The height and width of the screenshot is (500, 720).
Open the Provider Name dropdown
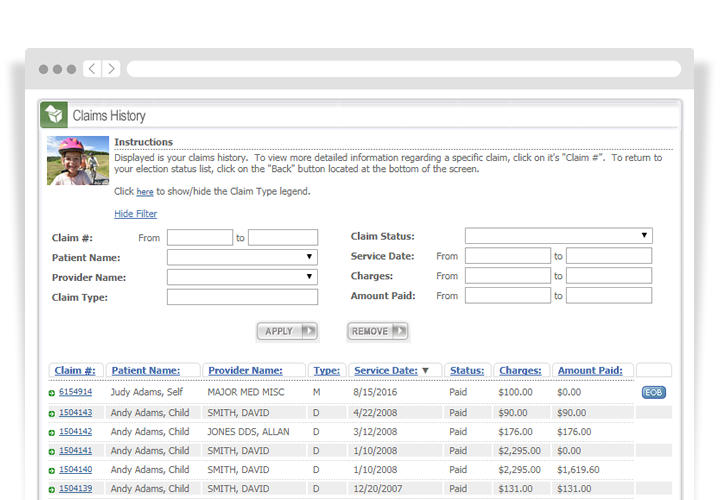click(x=242, y=277)
